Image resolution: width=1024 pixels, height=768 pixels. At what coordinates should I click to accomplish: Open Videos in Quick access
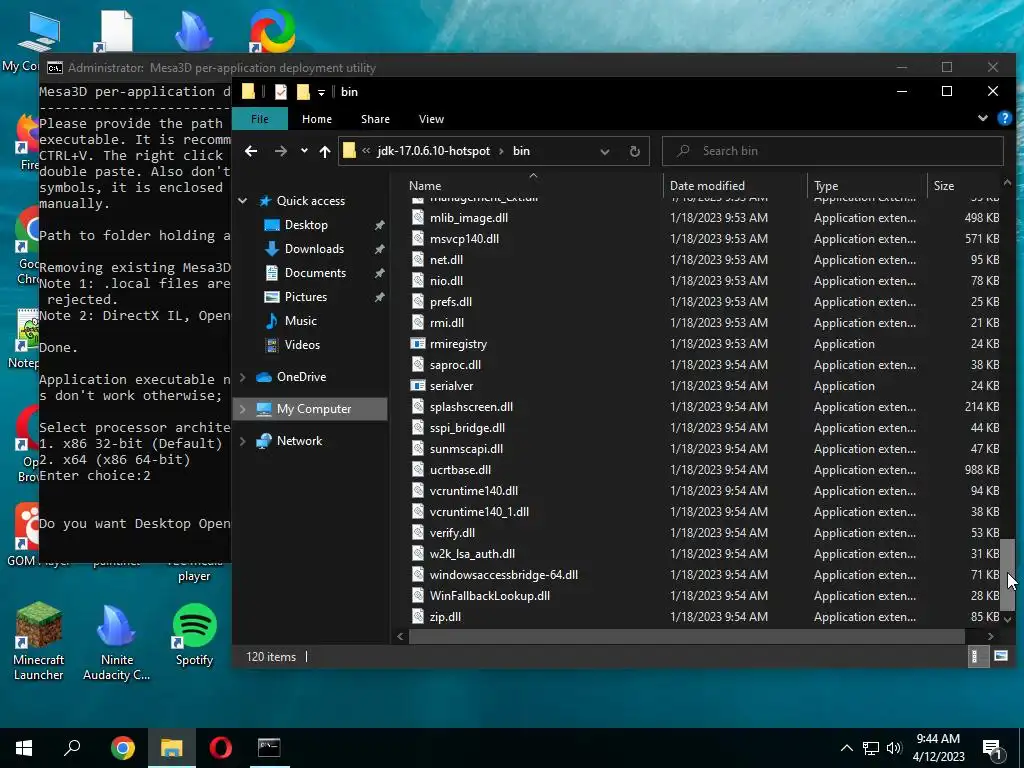click(302, 345)
